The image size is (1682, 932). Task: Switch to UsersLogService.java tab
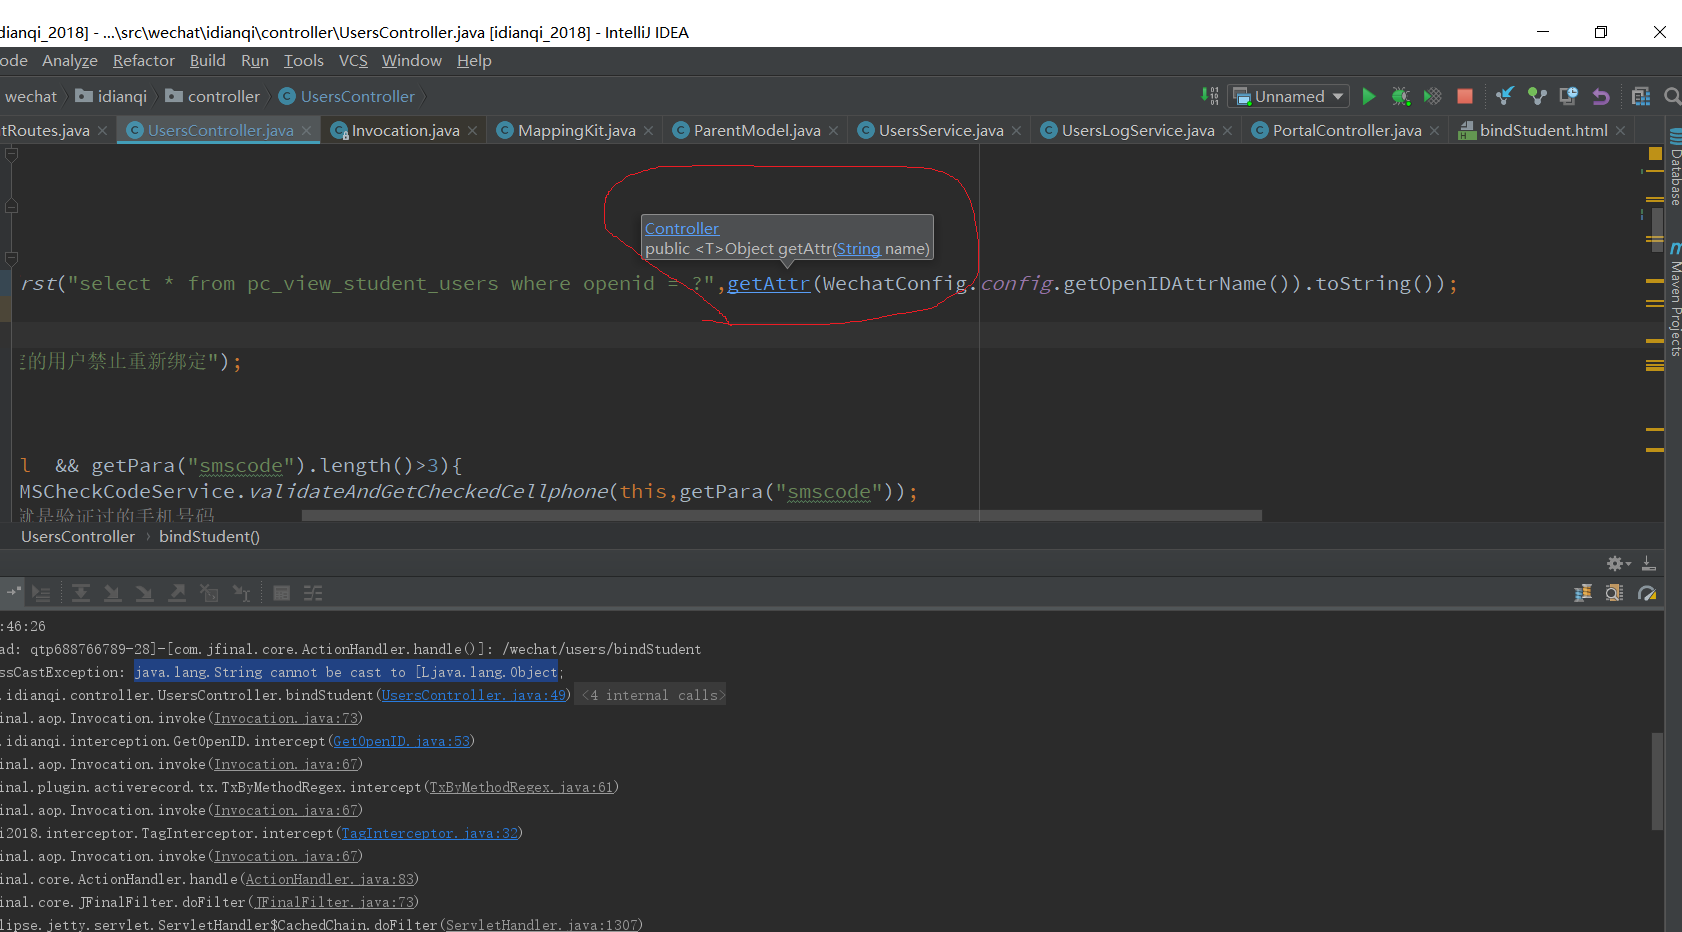coord(1138,130)
